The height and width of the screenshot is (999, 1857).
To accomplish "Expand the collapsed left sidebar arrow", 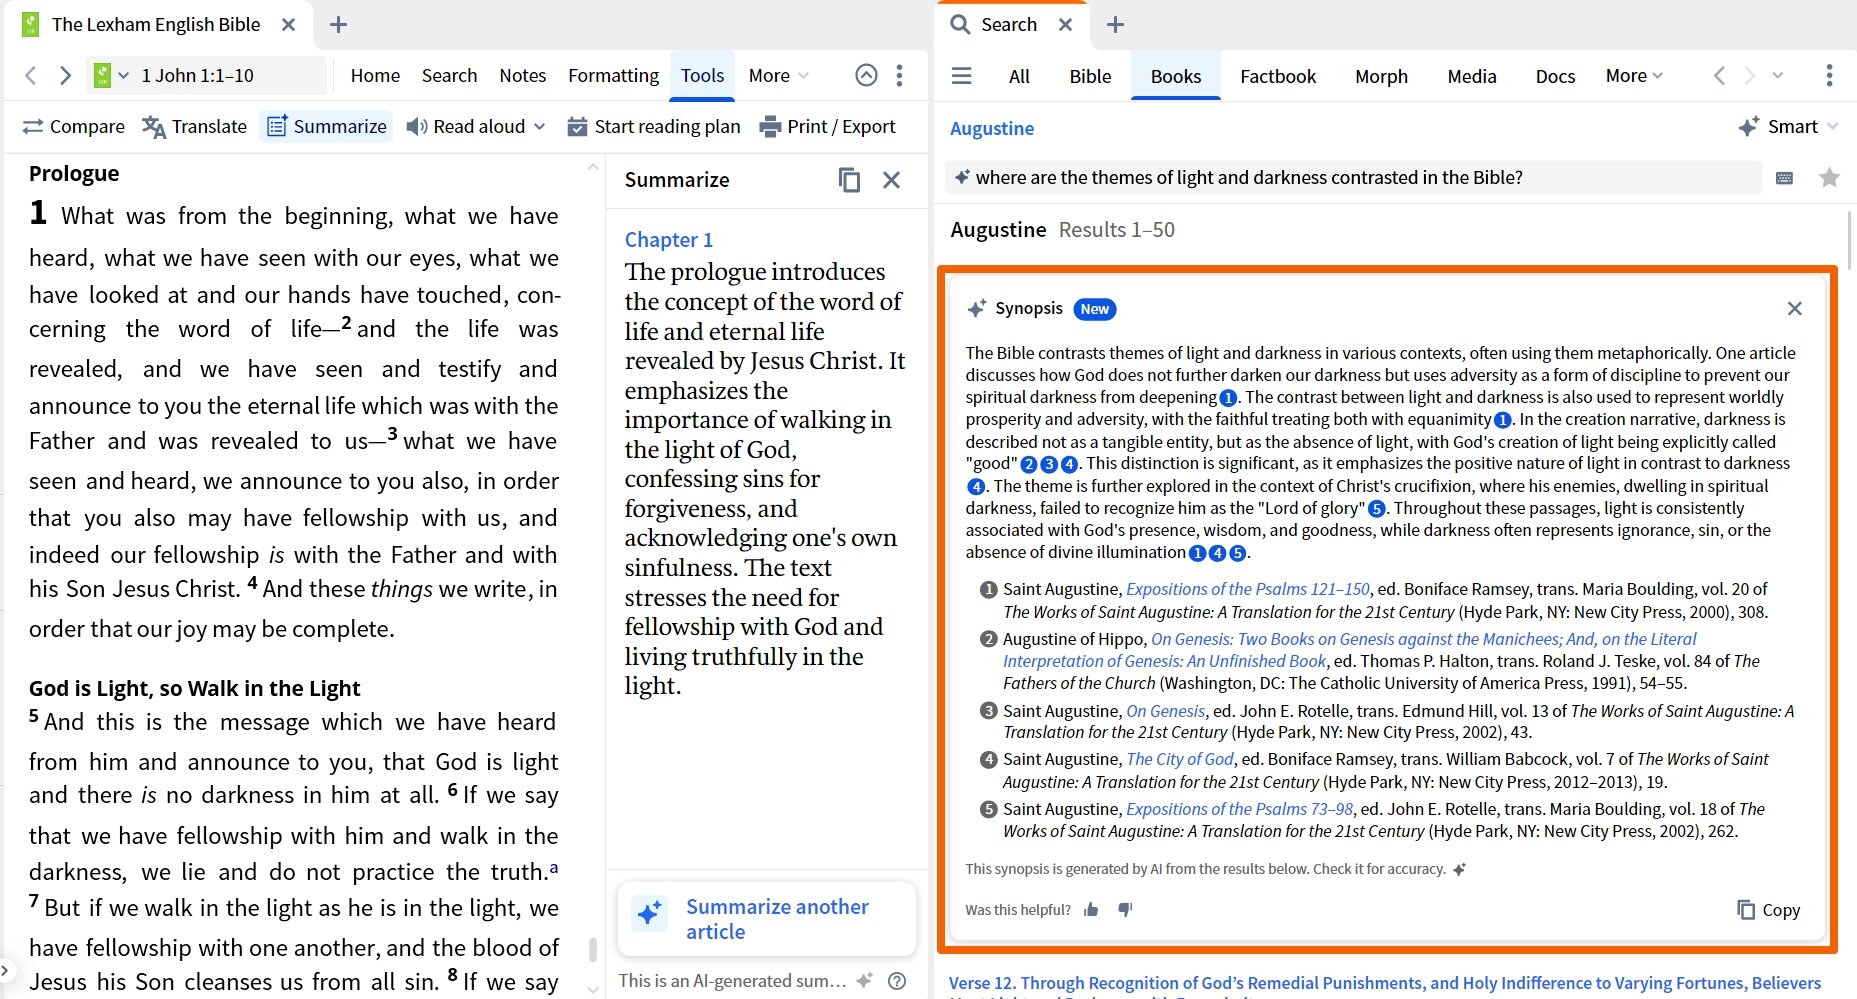I will 6,970.
